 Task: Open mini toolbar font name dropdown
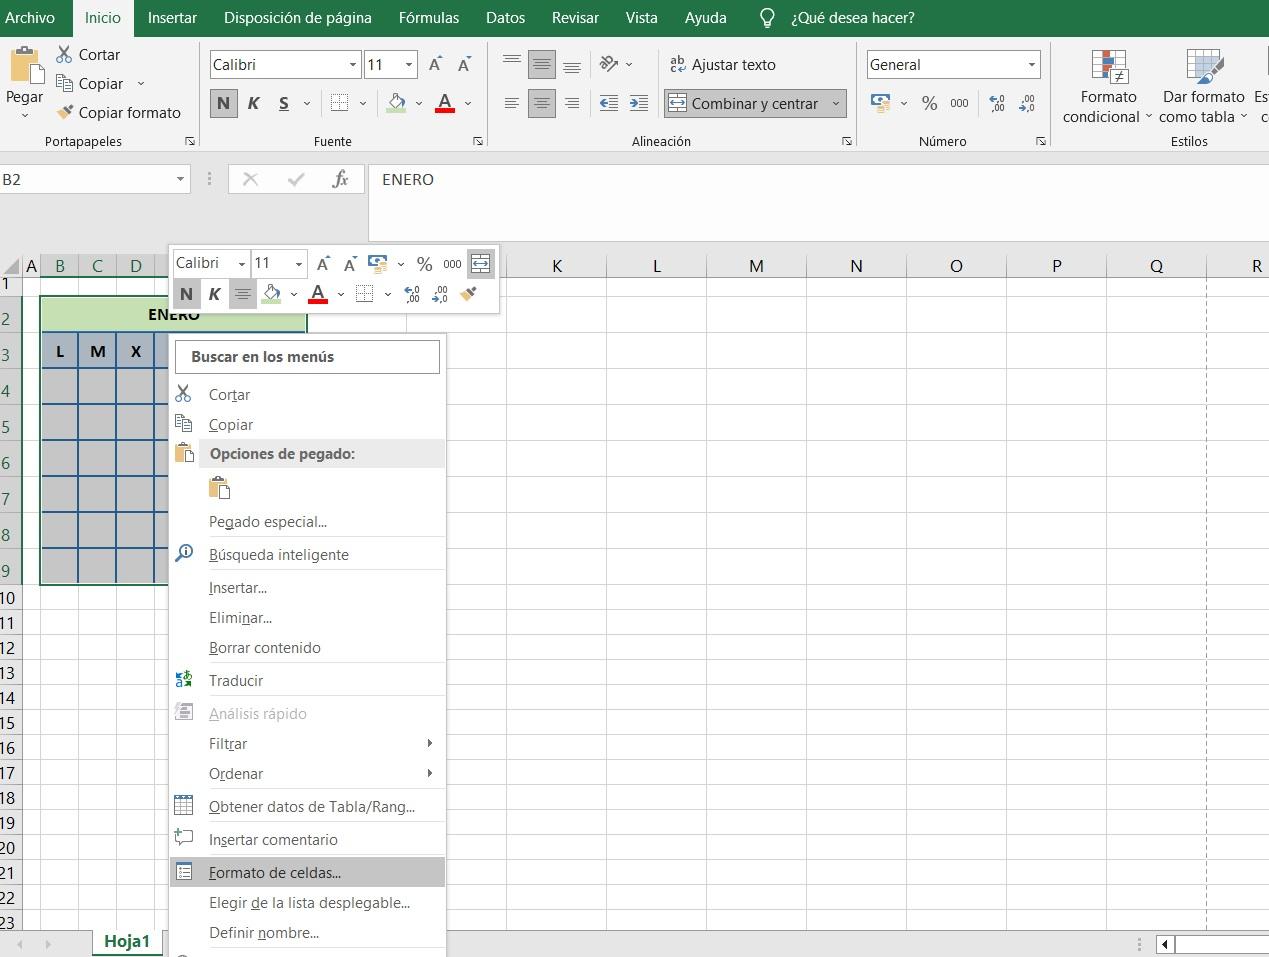pyautogui.click(x=242, y=264)
